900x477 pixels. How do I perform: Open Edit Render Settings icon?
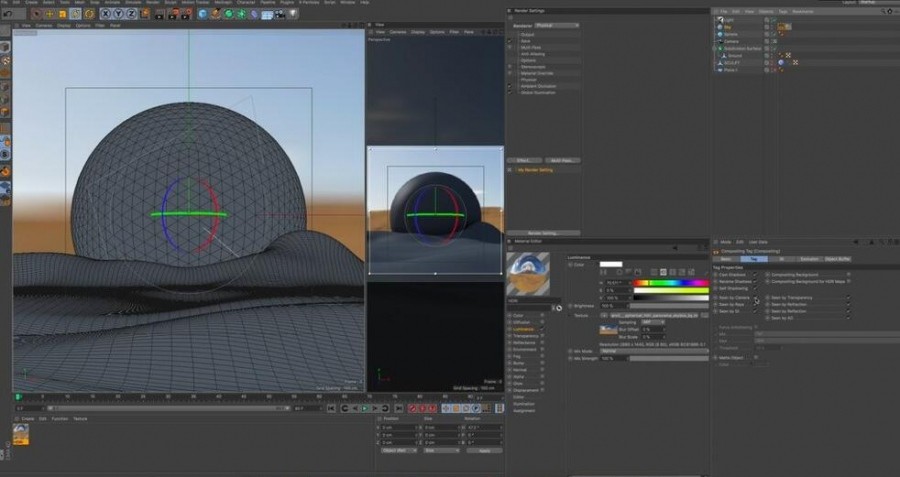[x=185, y=14]
